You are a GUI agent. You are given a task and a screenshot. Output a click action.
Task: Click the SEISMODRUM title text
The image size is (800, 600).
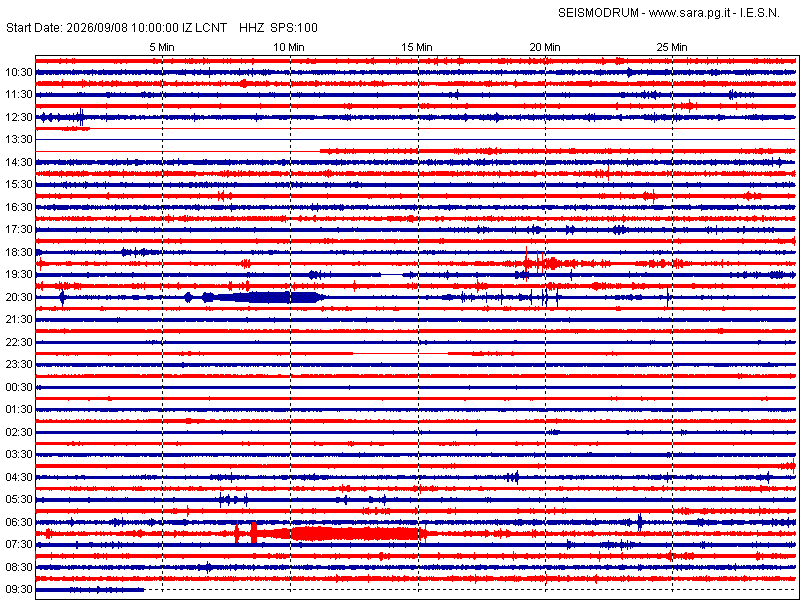pyautogui.click(x=598, y=14)
